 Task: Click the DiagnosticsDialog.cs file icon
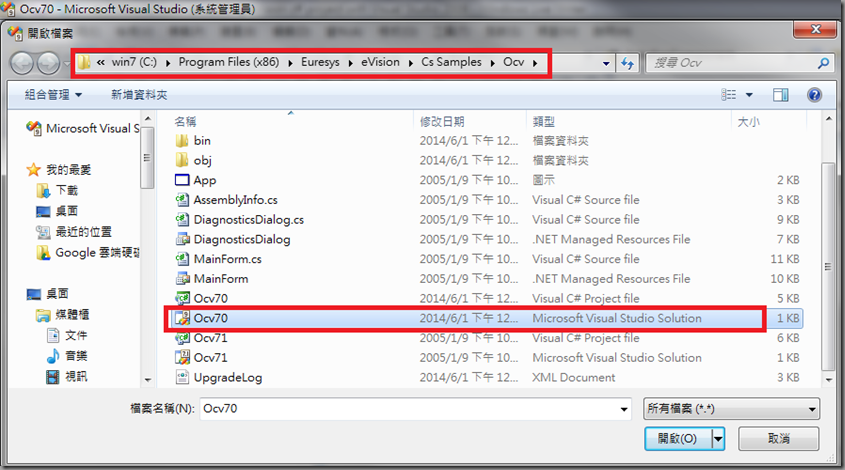coord(182,219)
